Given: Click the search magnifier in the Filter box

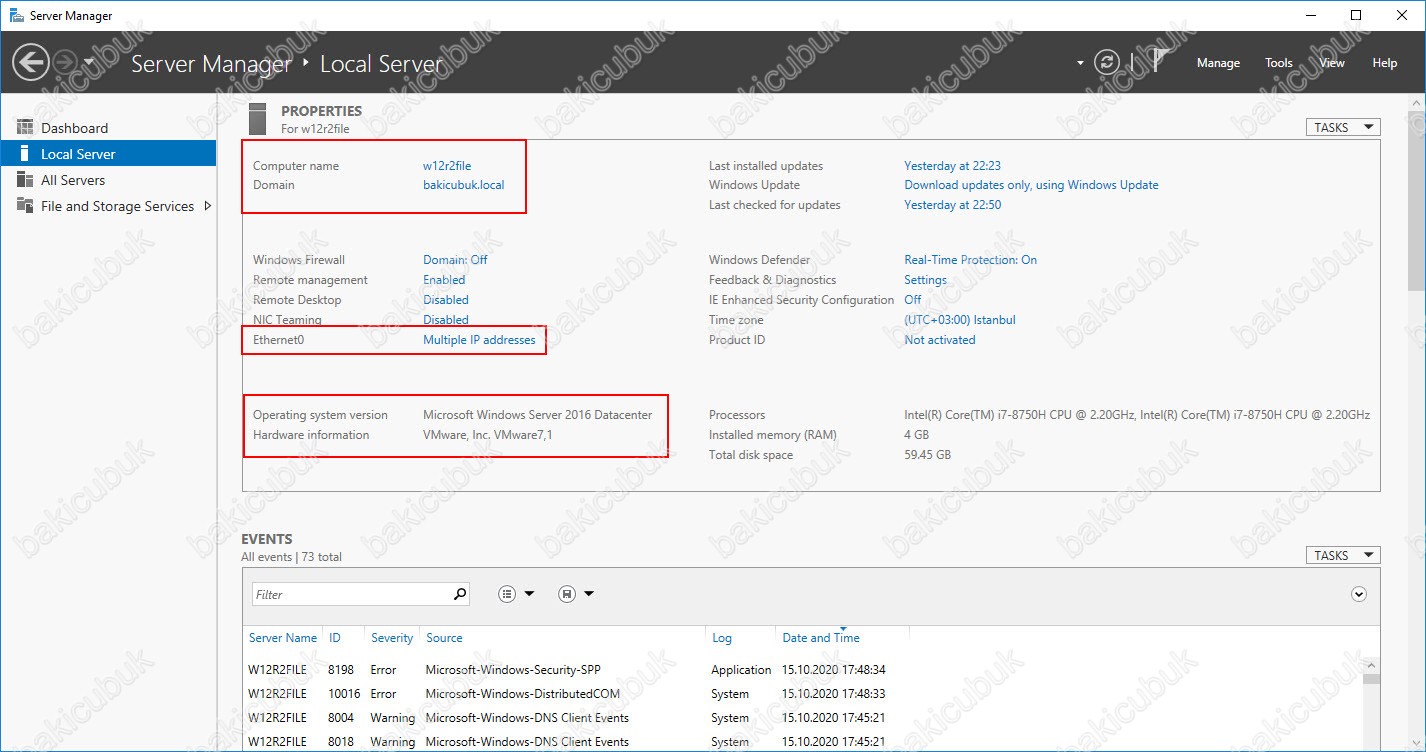Looking at the screenshot, I should click(x=460, y=594).
